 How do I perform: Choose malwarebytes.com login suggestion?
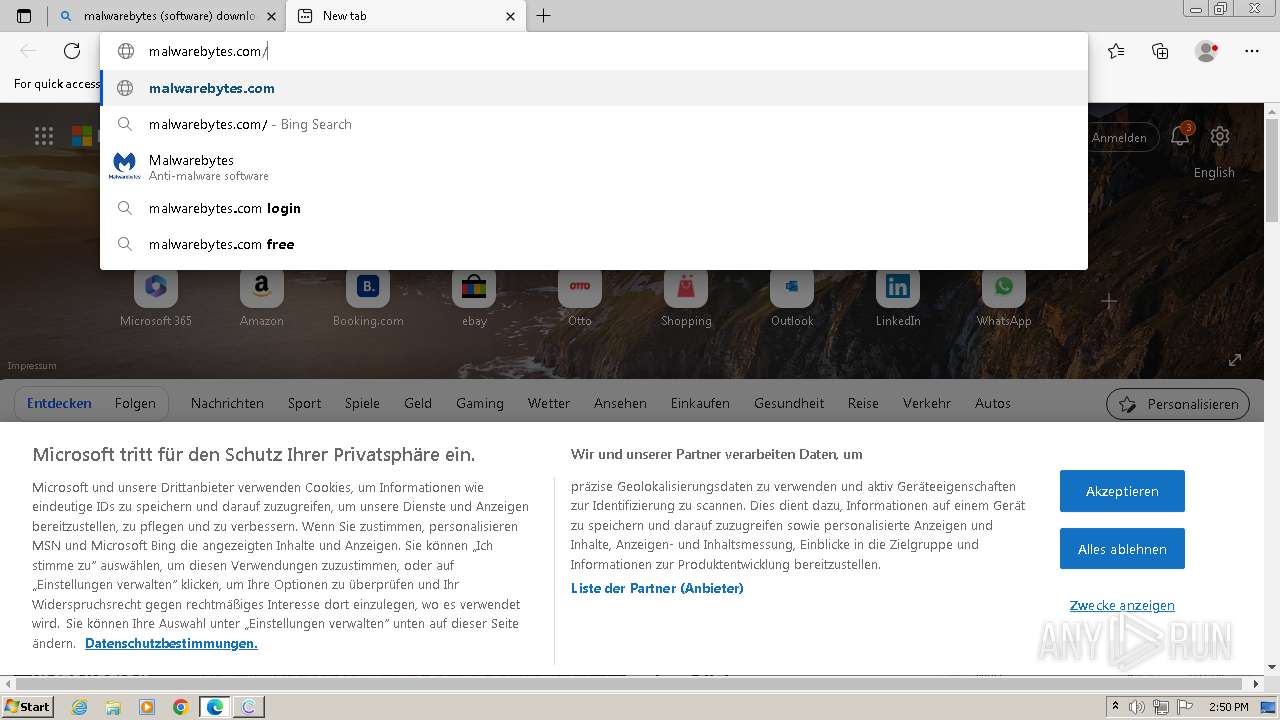click(594, 208)
